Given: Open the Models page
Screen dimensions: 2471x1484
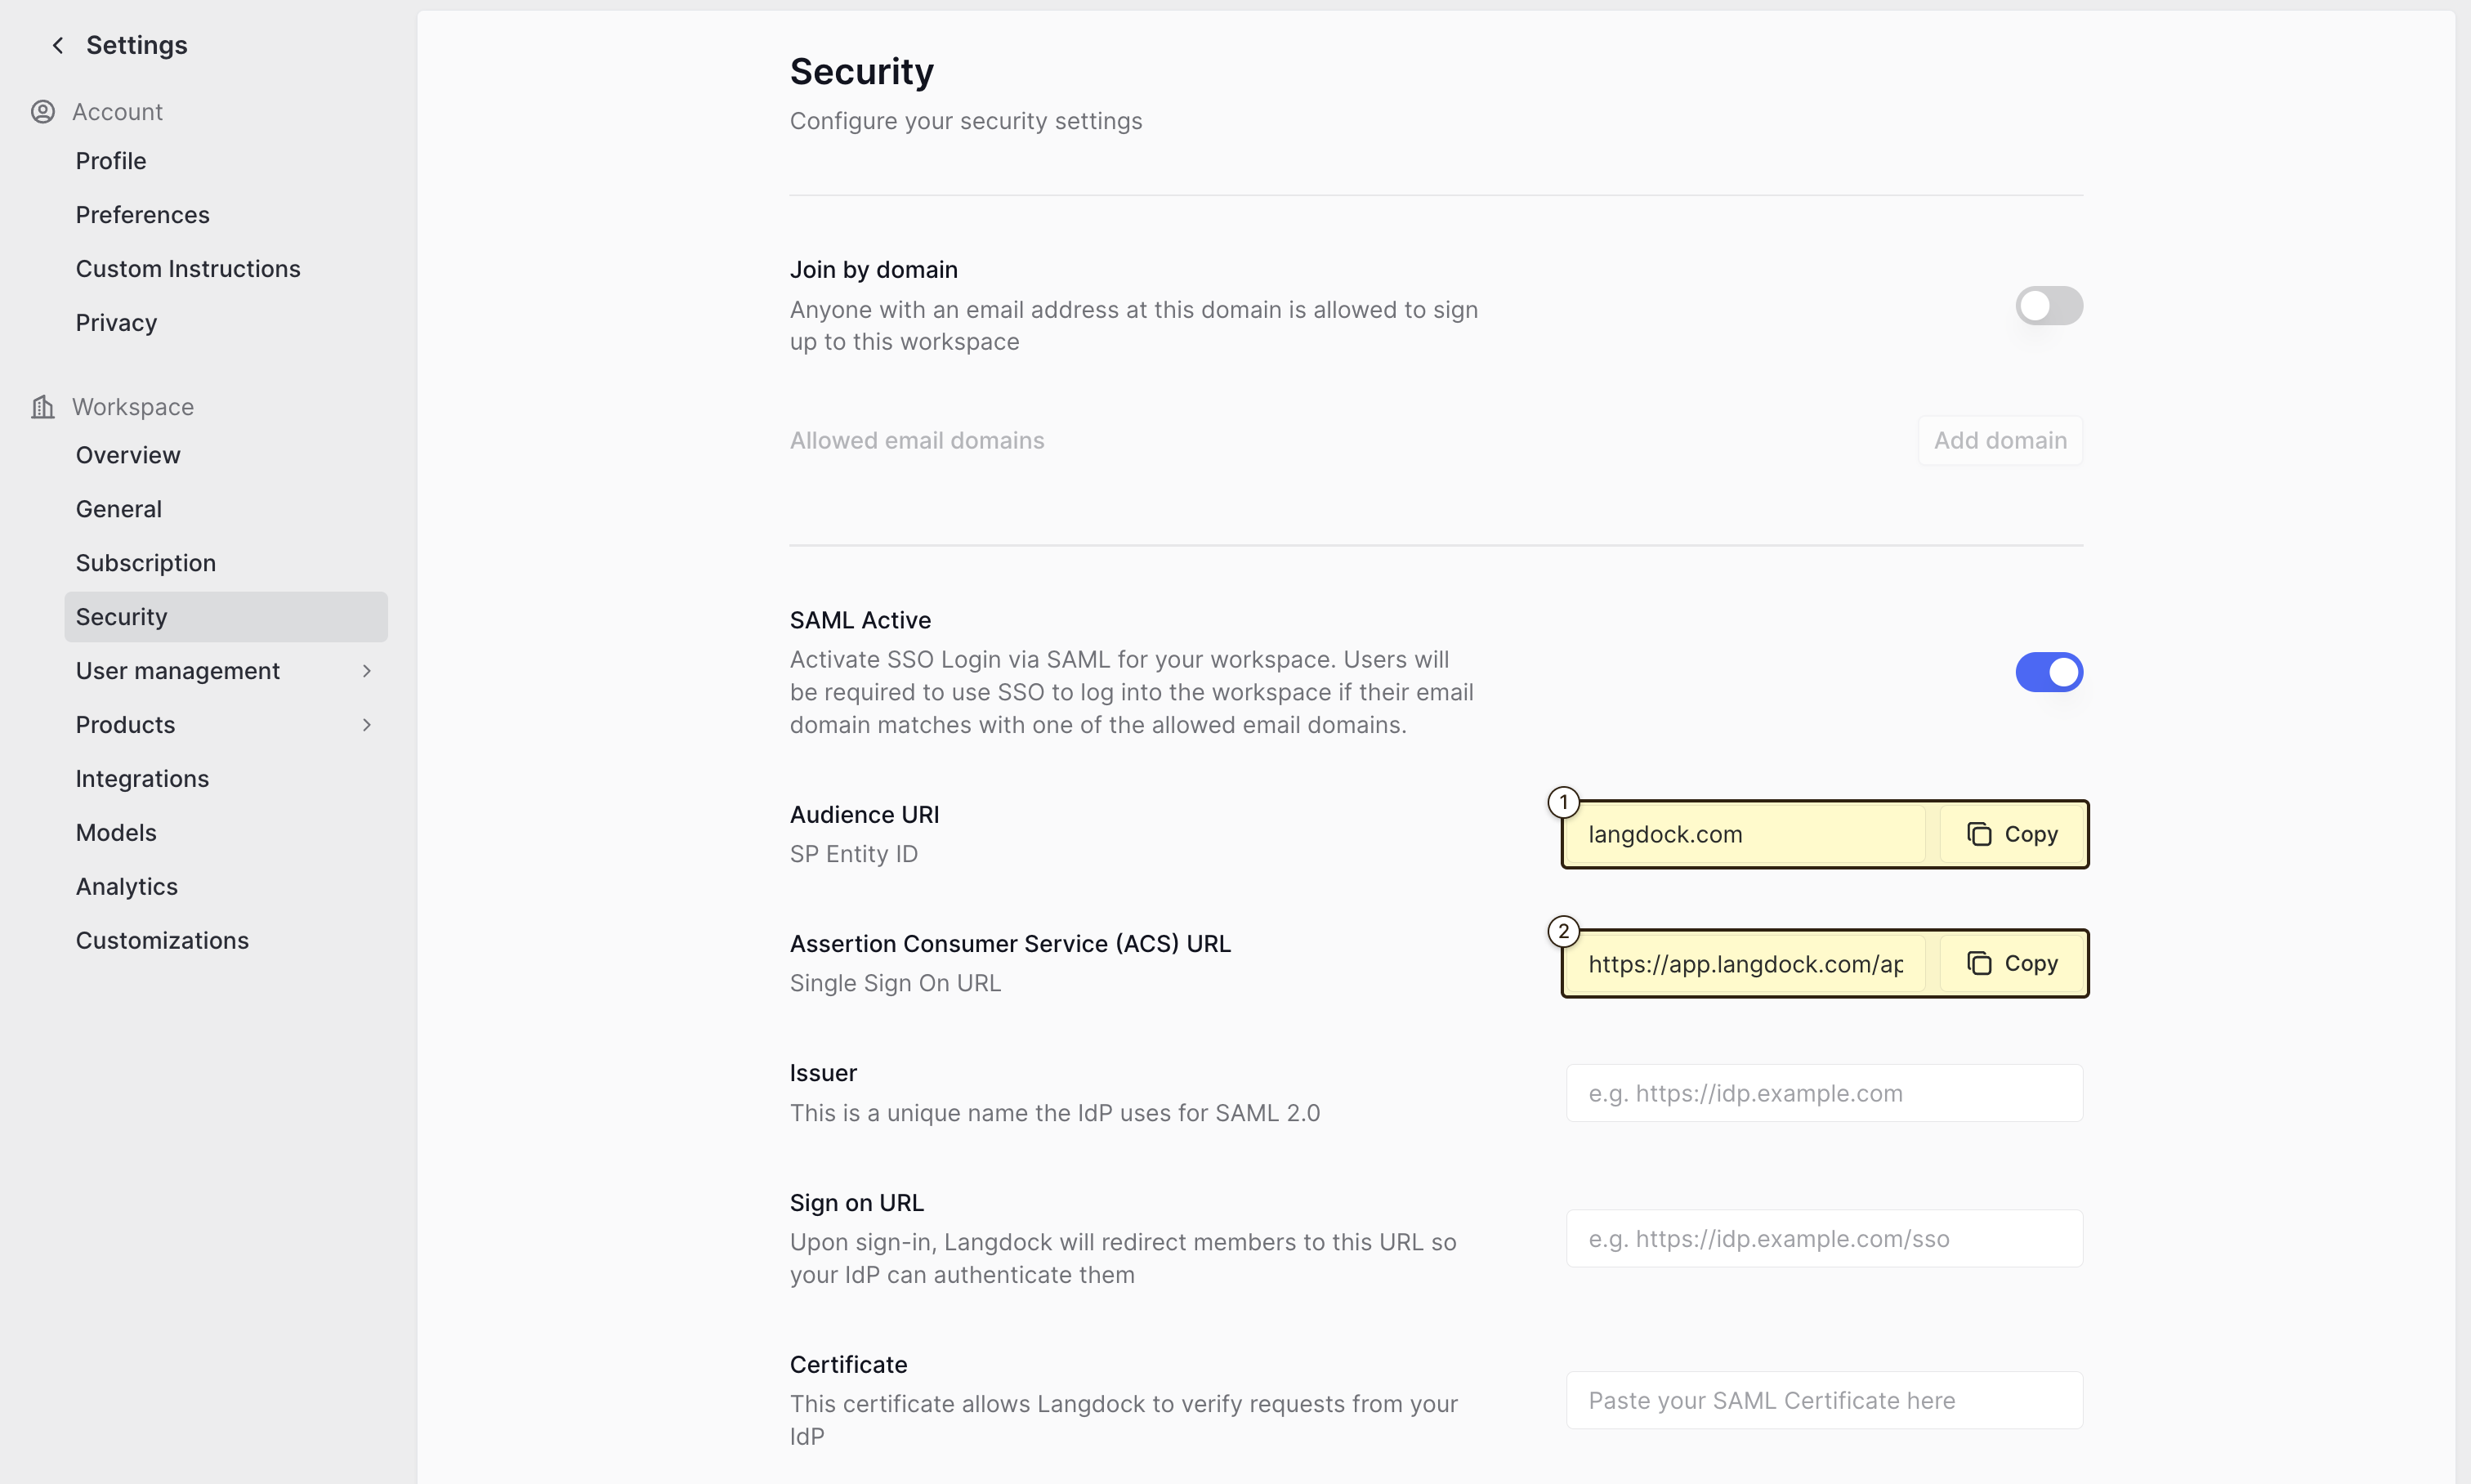Looking at the screenshot, I should pos(226,833).
